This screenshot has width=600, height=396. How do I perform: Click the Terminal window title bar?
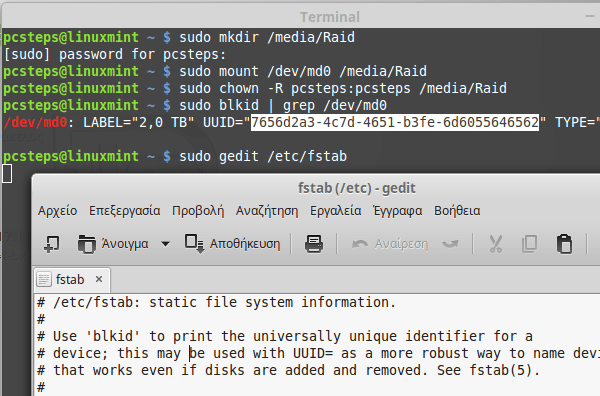point(300,17)
